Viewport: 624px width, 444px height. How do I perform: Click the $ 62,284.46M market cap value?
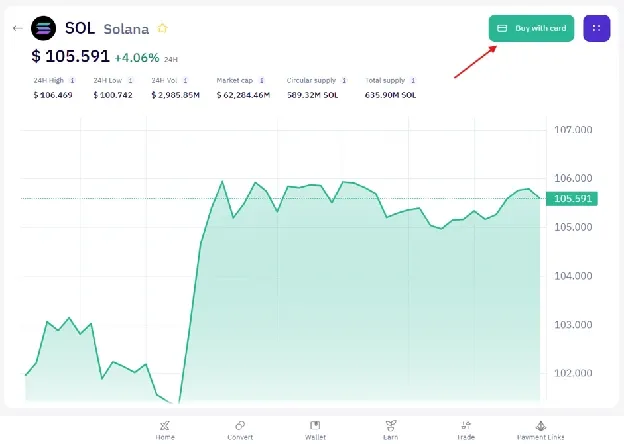pos(244,95)
